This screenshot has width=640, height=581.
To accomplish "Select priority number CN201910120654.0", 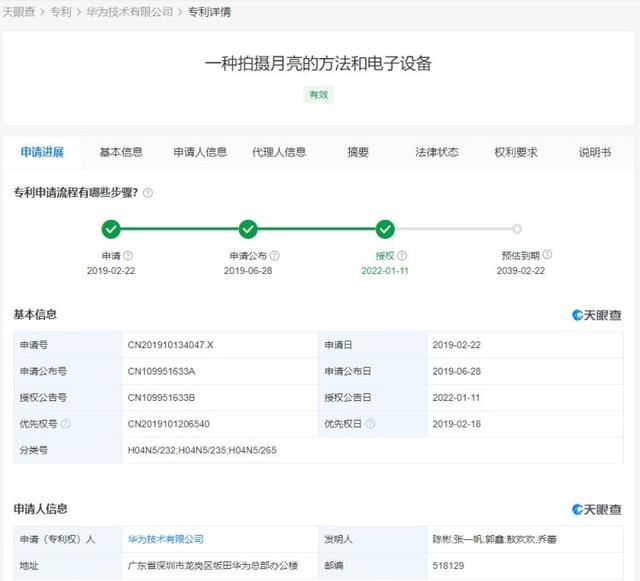I will coord(169,424).
